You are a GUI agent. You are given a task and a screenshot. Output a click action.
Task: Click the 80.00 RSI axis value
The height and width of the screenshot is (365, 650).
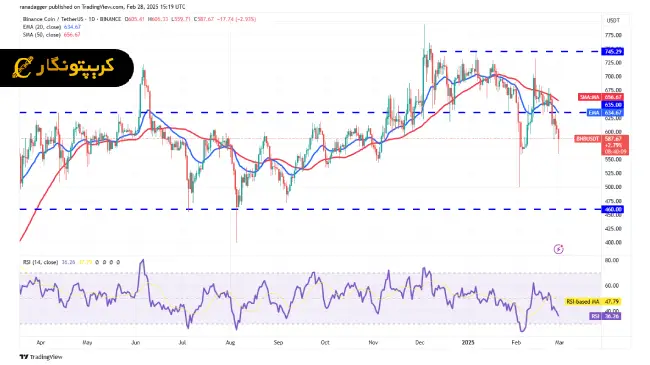pyautogui.click(x=612, y=260)
